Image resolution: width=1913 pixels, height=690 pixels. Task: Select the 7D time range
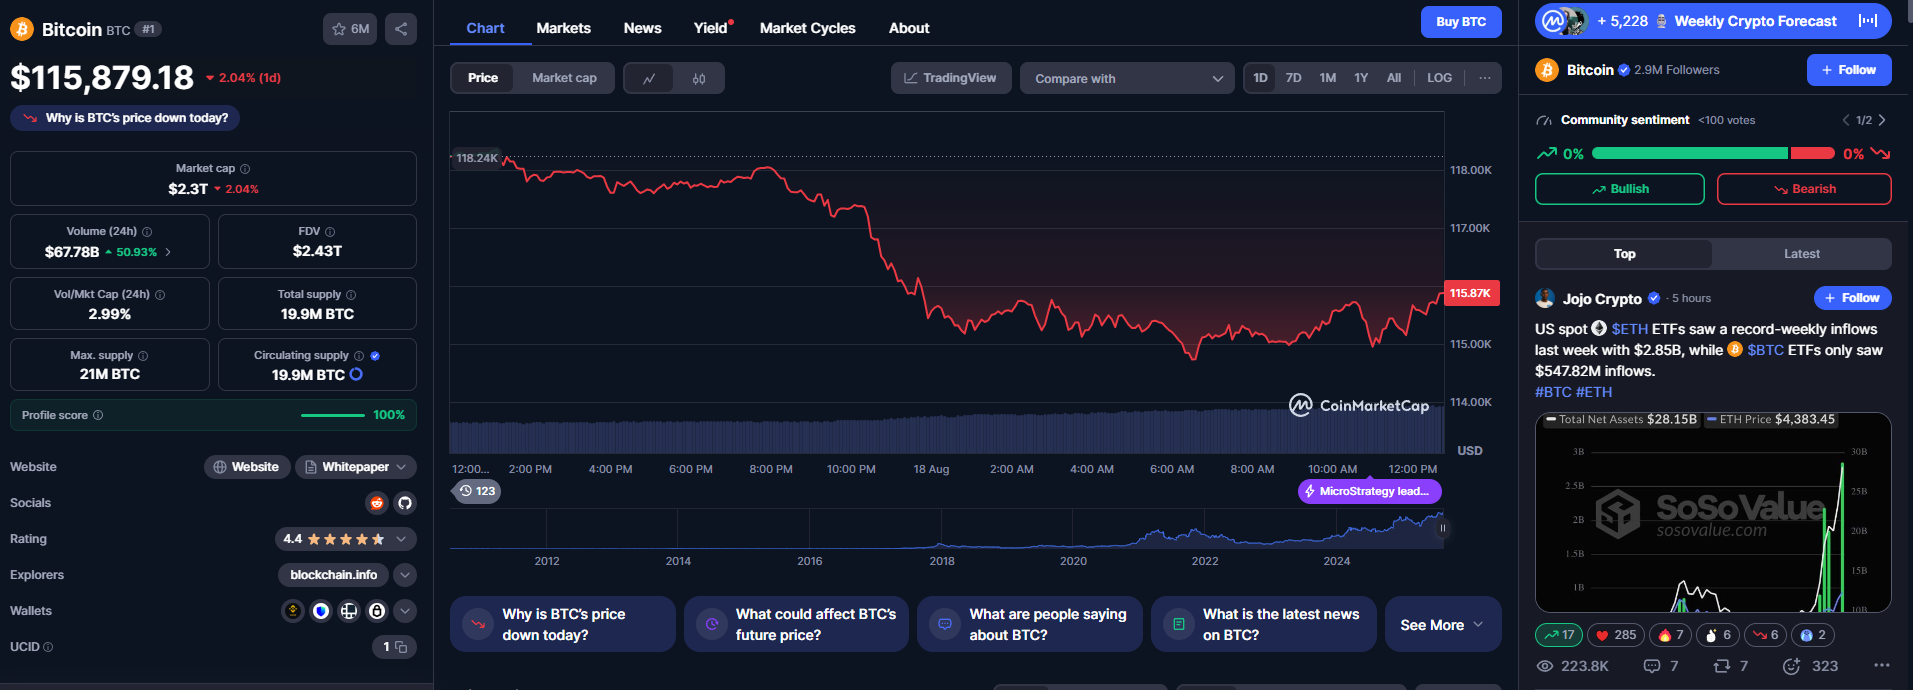1293,78
